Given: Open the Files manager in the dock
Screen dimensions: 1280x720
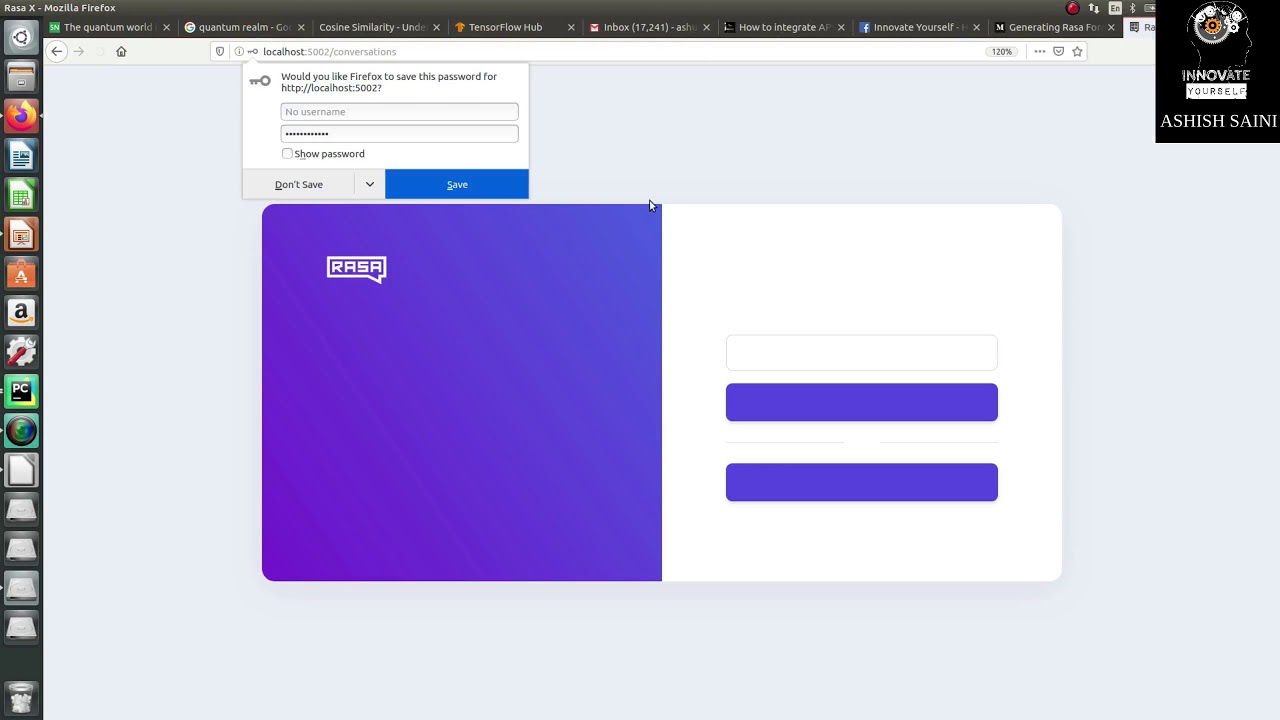Looking at the screenshot, I should click(x=21, y=77).
